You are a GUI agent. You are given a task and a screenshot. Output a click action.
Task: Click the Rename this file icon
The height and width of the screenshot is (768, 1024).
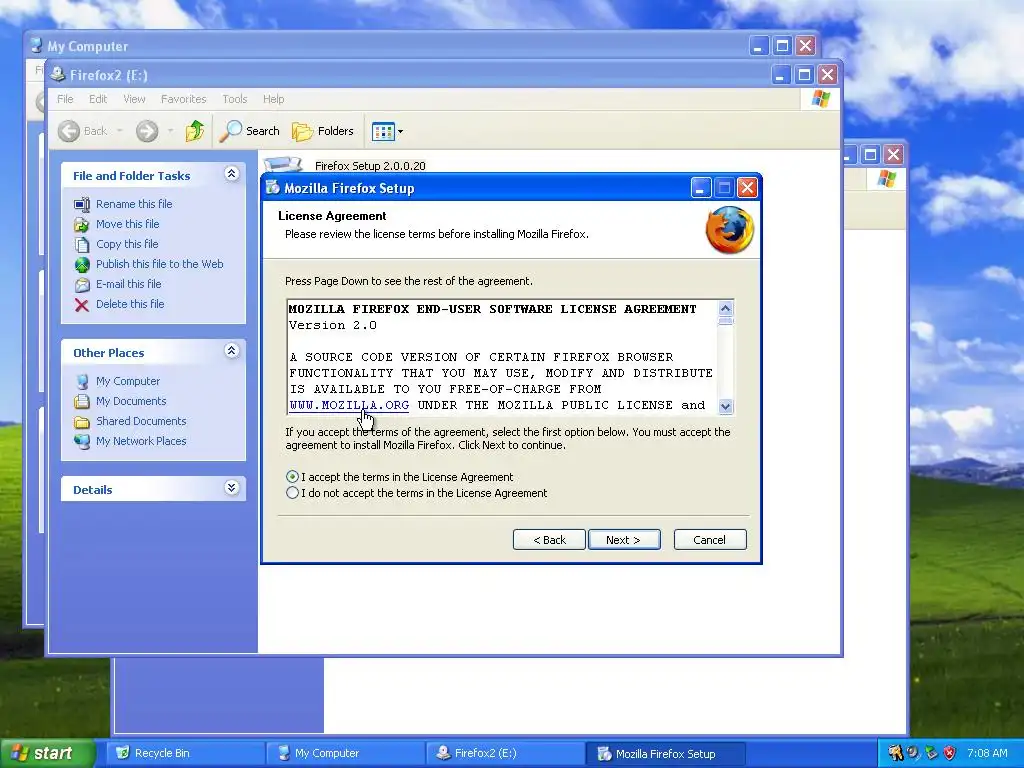pos(82,204)
